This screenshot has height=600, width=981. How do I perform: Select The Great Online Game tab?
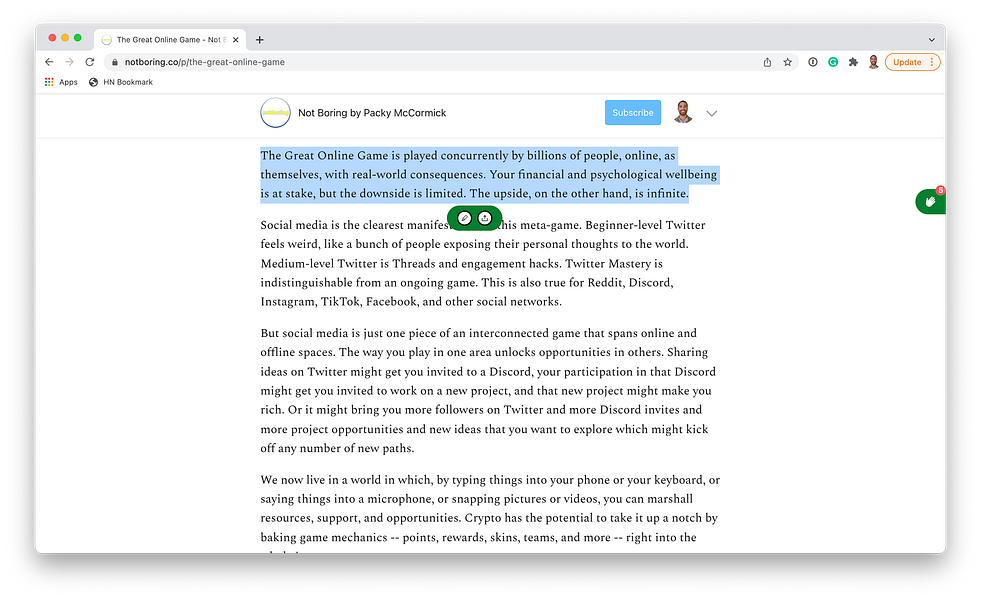tap(170, 39)
